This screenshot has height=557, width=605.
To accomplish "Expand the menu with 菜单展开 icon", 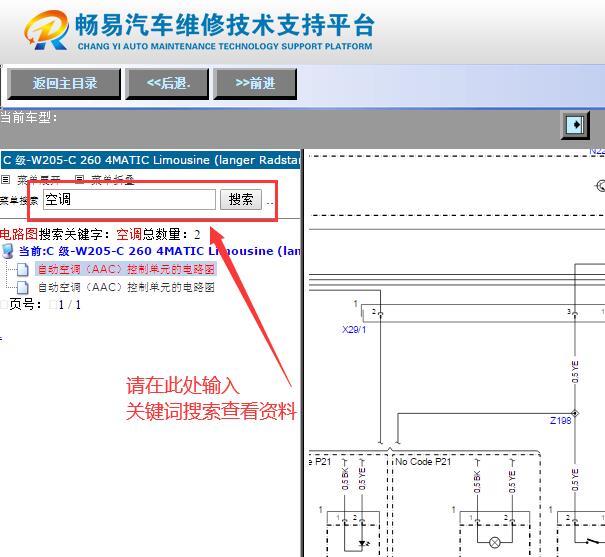I will point(5,179).
